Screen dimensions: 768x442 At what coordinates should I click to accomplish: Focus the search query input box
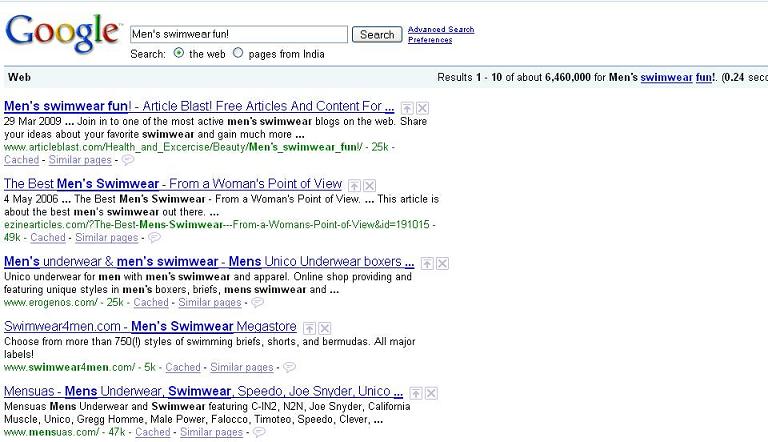click(239, 34)
